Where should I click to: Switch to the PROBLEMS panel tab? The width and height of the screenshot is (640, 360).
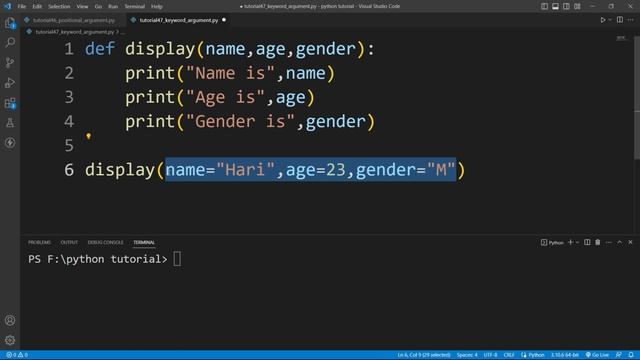point(39,242)
